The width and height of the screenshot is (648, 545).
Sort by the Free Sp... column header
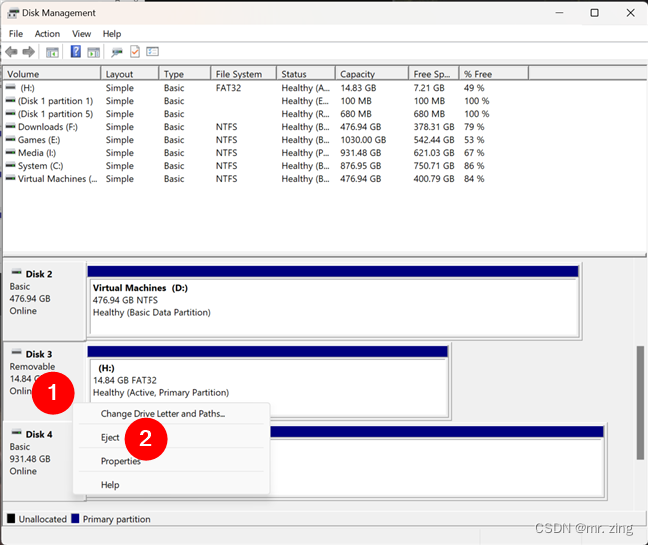[x=434, y=74]
